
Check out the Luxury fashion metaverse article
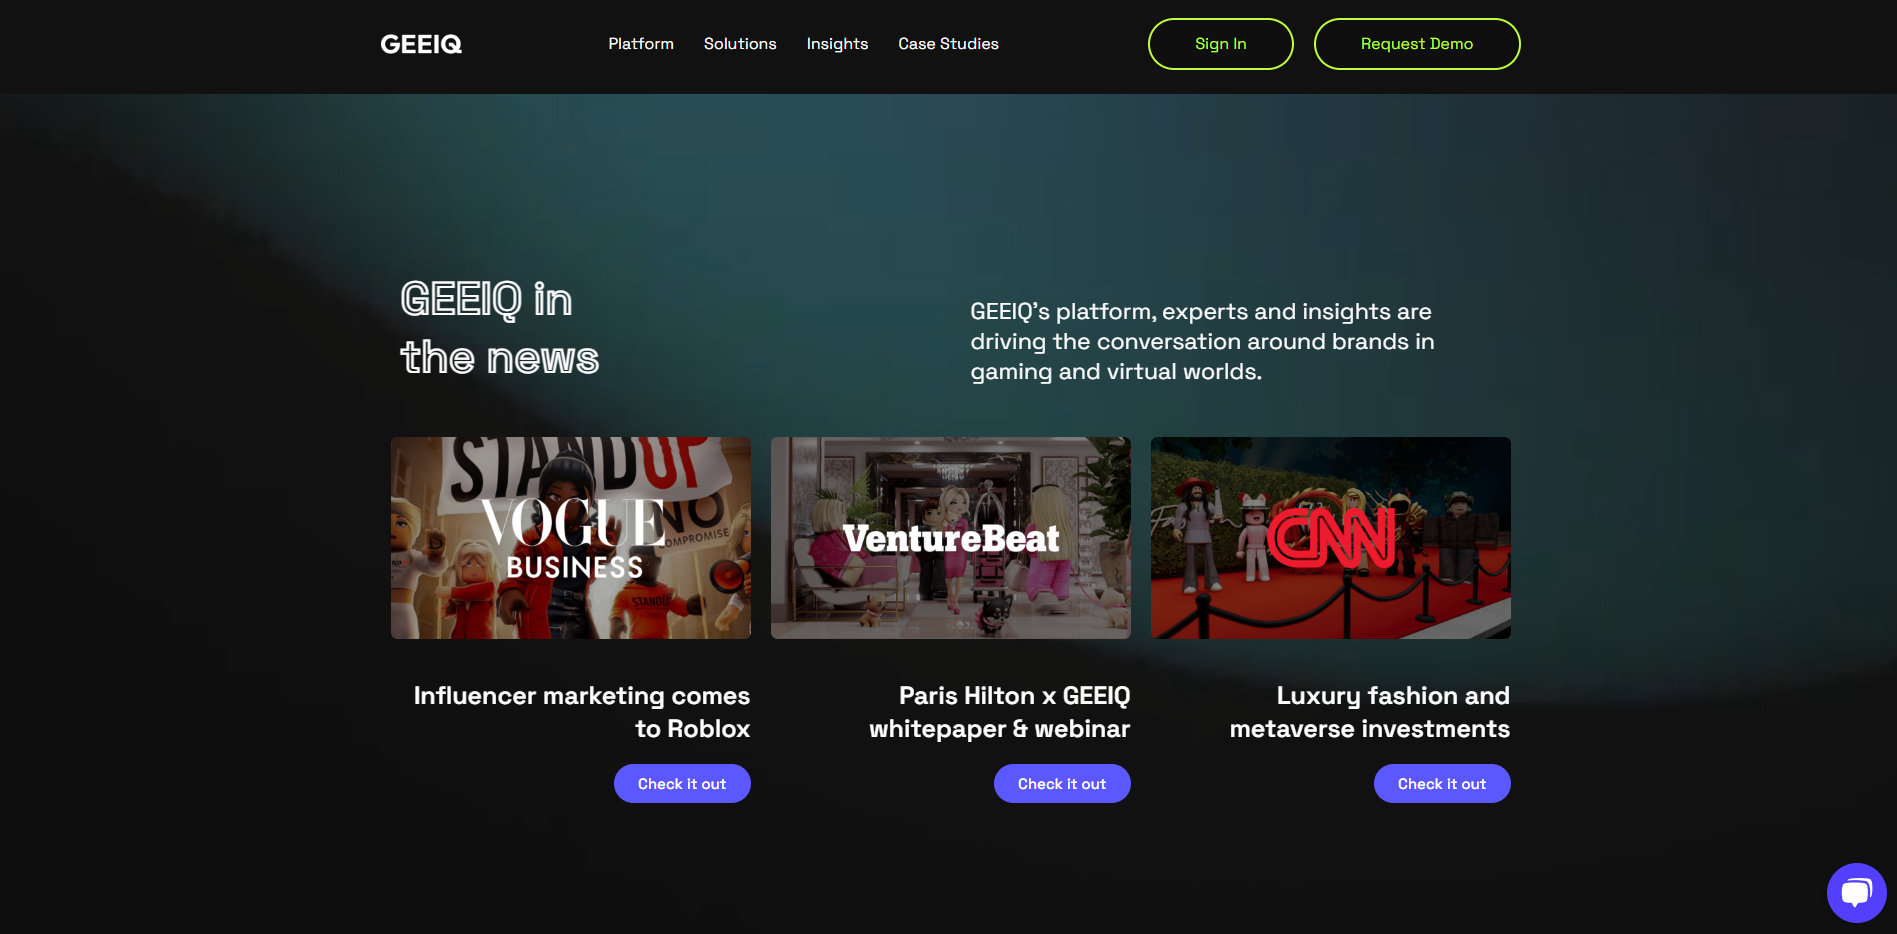point(1442,784)
